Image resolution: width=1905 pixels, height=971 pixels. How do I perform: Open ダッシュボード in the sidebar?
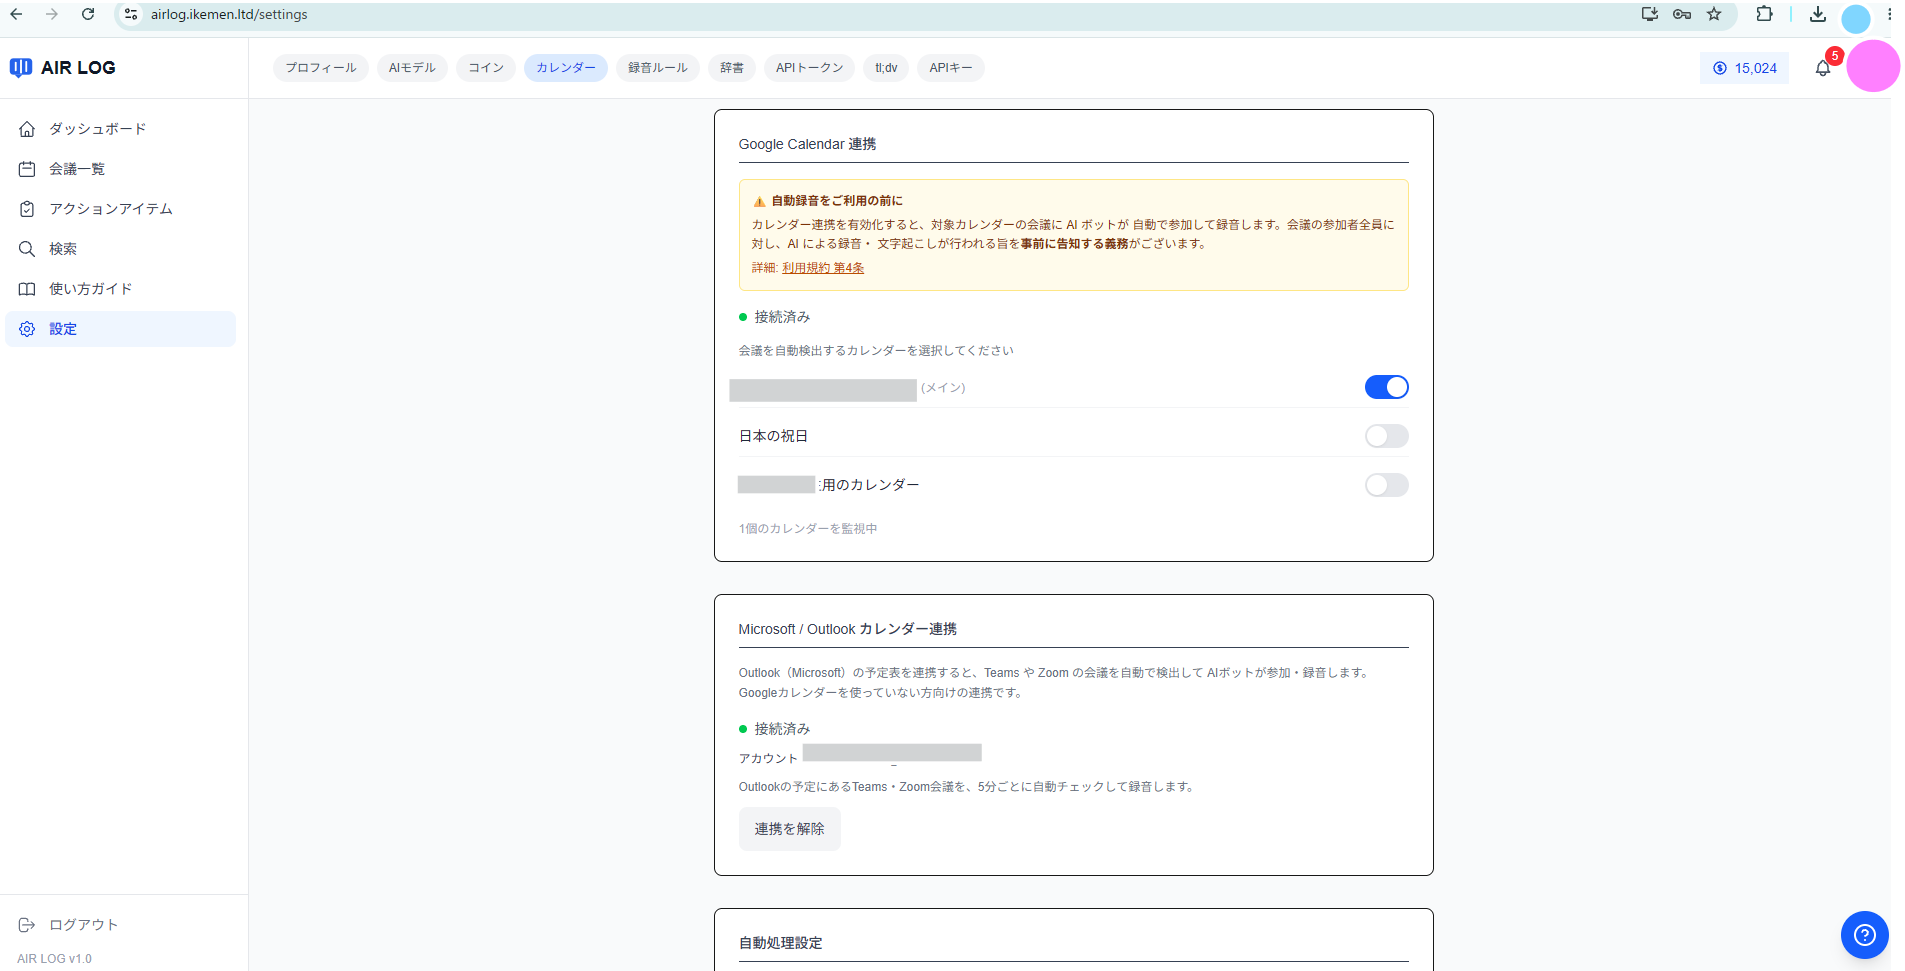pyautogui.click(x=121, y=129)
